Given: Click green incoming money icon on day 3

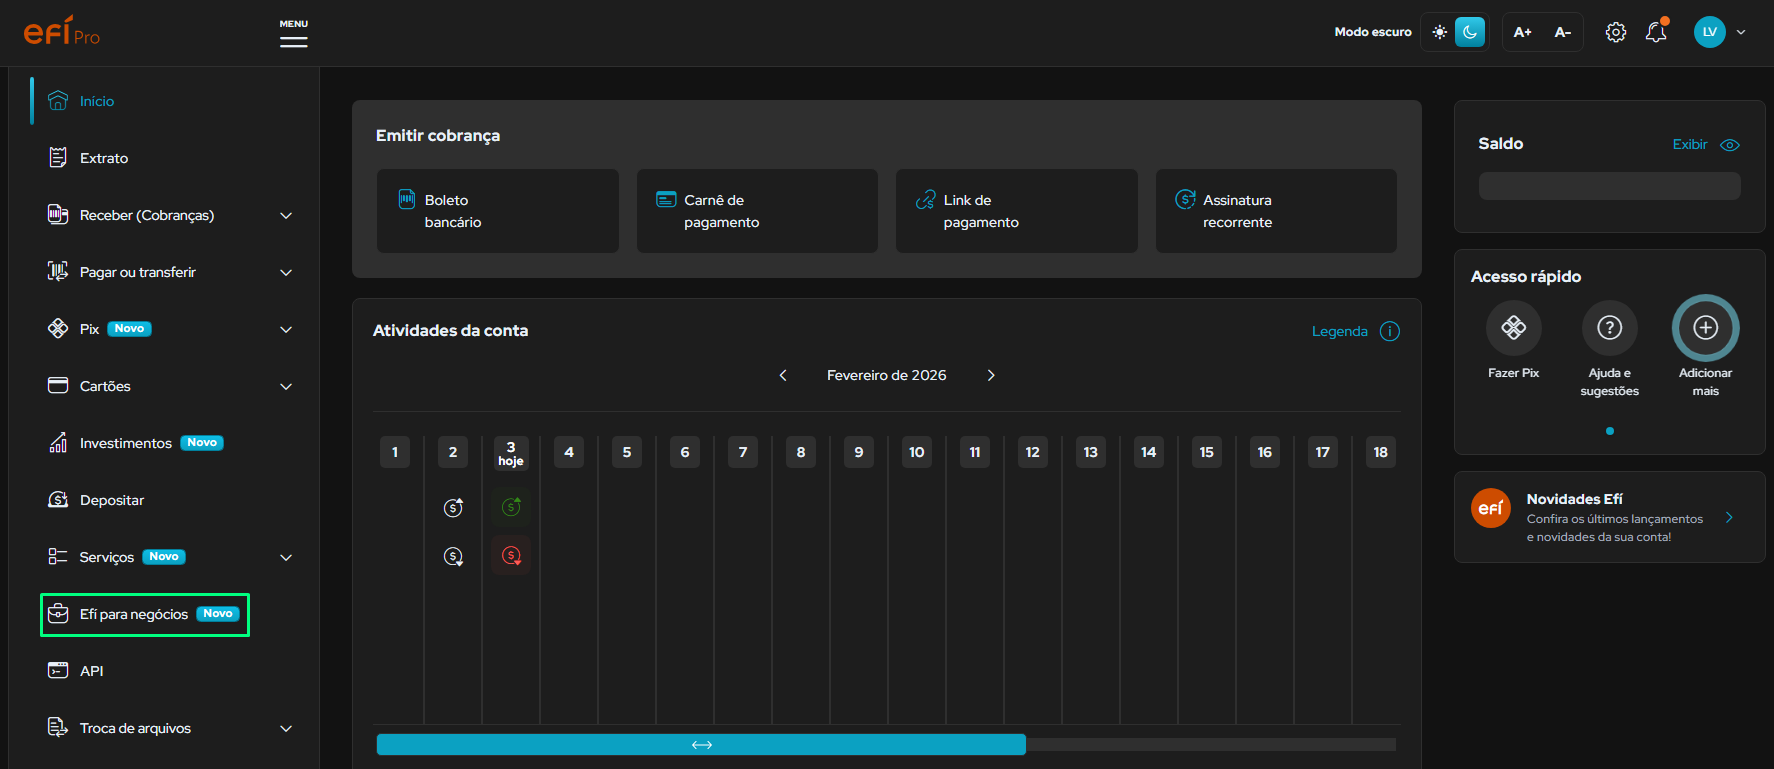Looking at the screenshot, I should click(511, 507).
